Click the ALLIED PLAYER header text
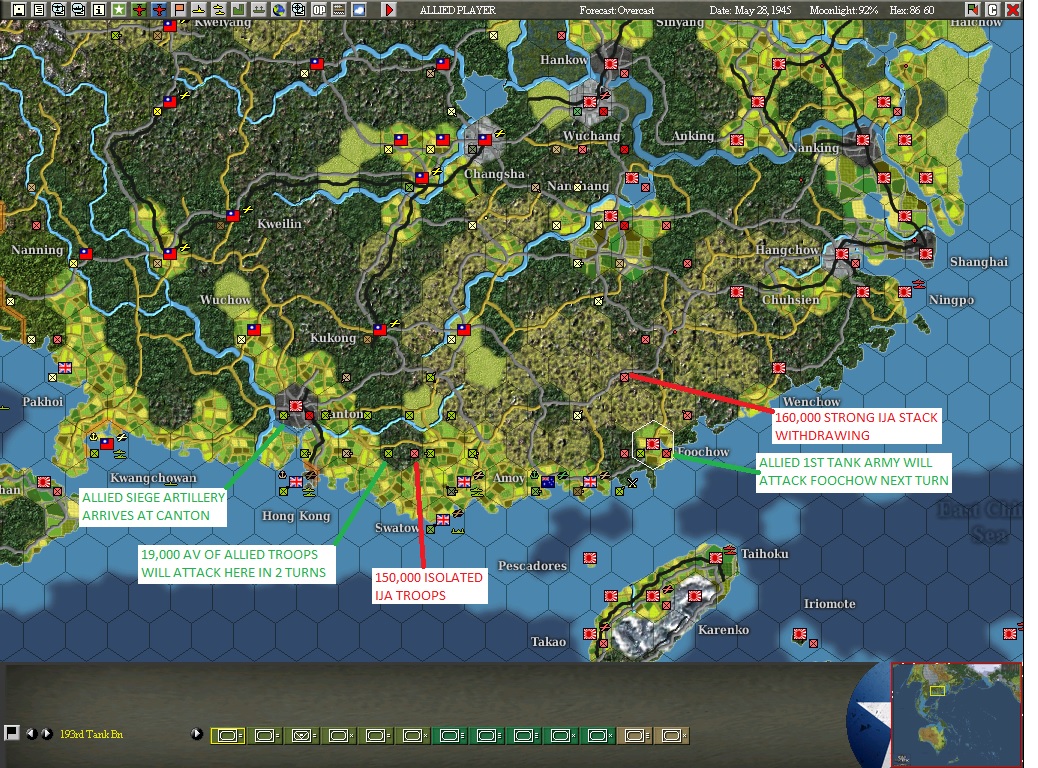The image size is (1038, 768). pyautogui.click(x=457, y=10)
